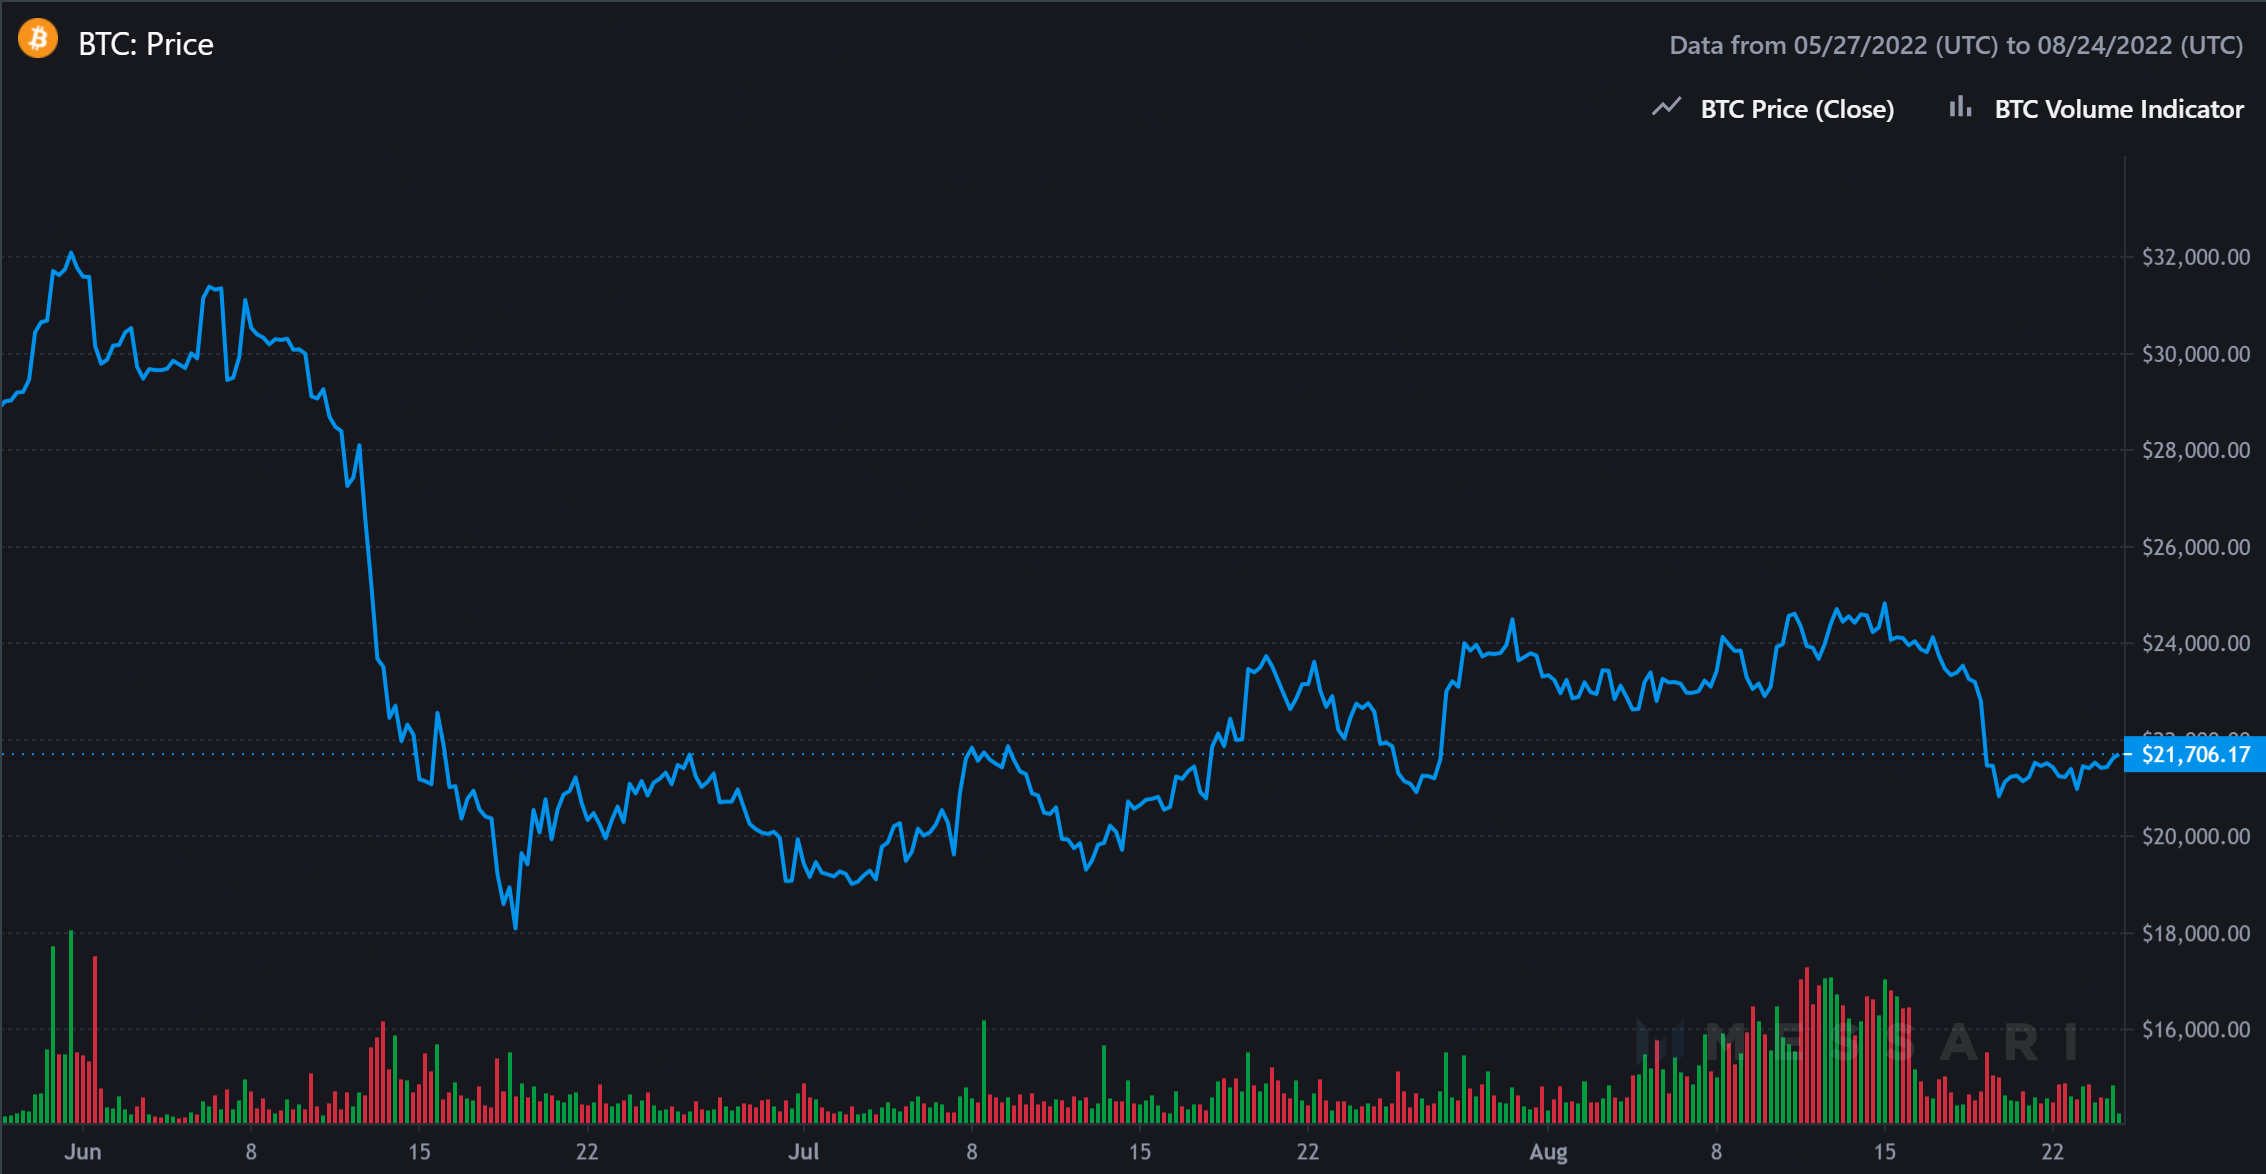Image resolution: width=2266 pixels, height=1174 pixels.
Task: Click the $32,000.00 price axis label
Action: 2195,257
